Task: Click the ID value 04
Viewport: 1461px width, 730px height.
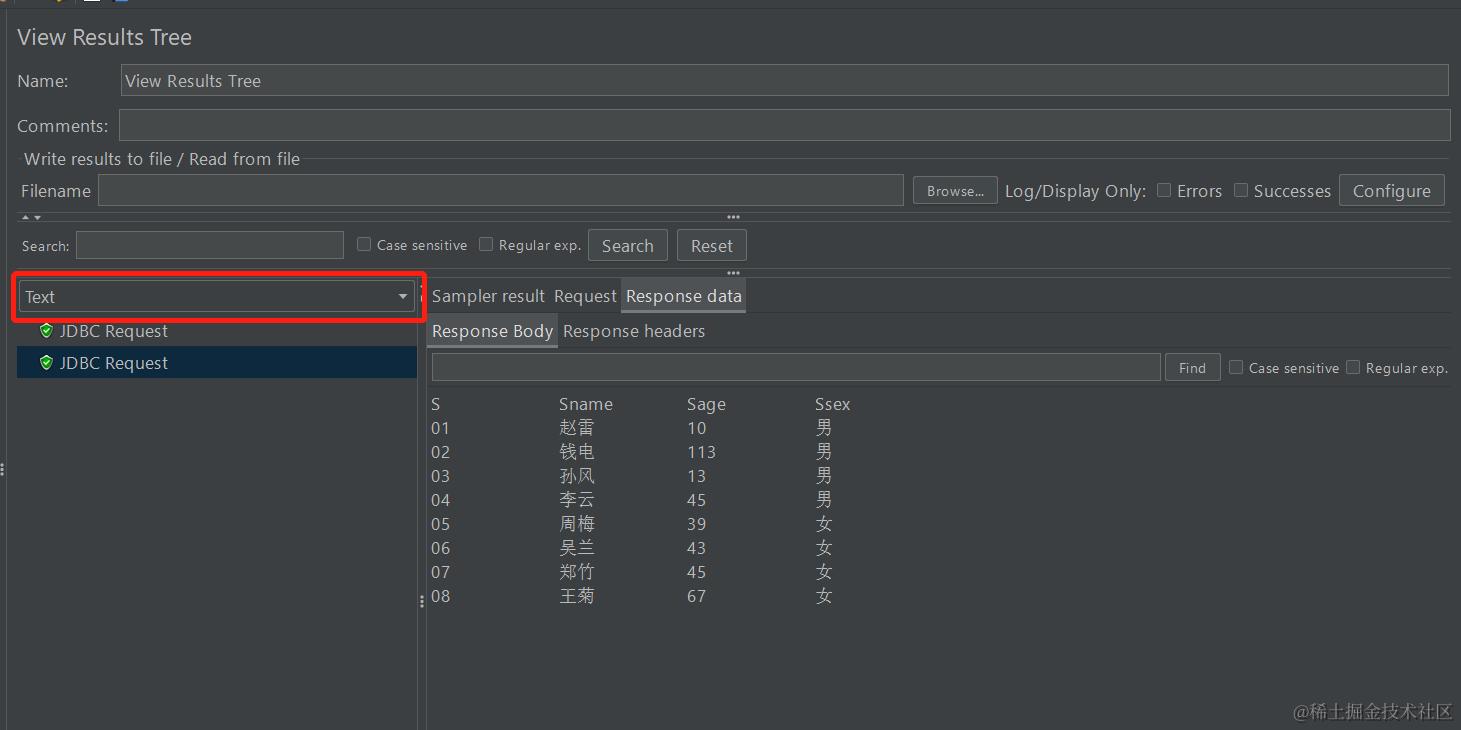Action: pyautogui.click(x=440, y=500)
